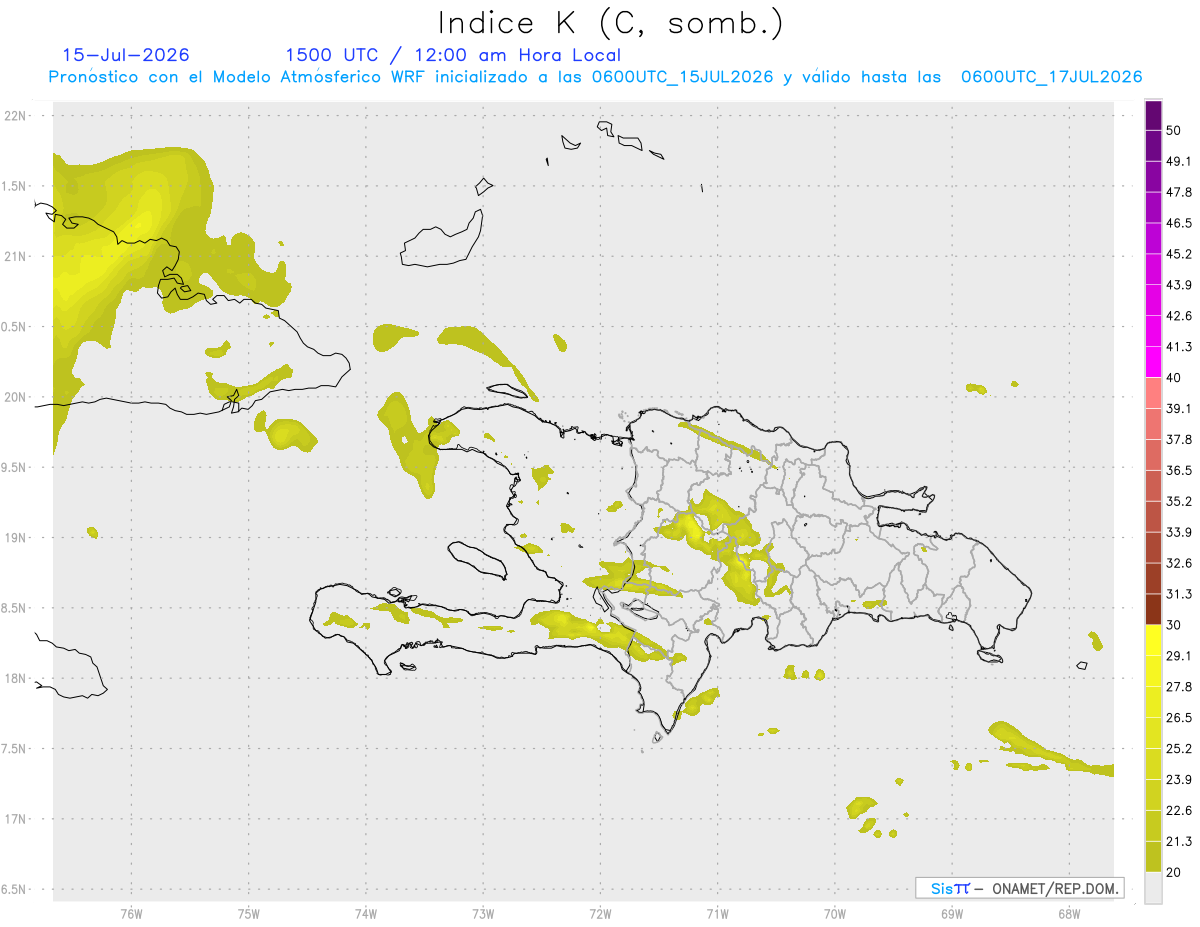Click the '69W' longitude axis label
This screenshot has height=927, width=1200.
point(951,912)
